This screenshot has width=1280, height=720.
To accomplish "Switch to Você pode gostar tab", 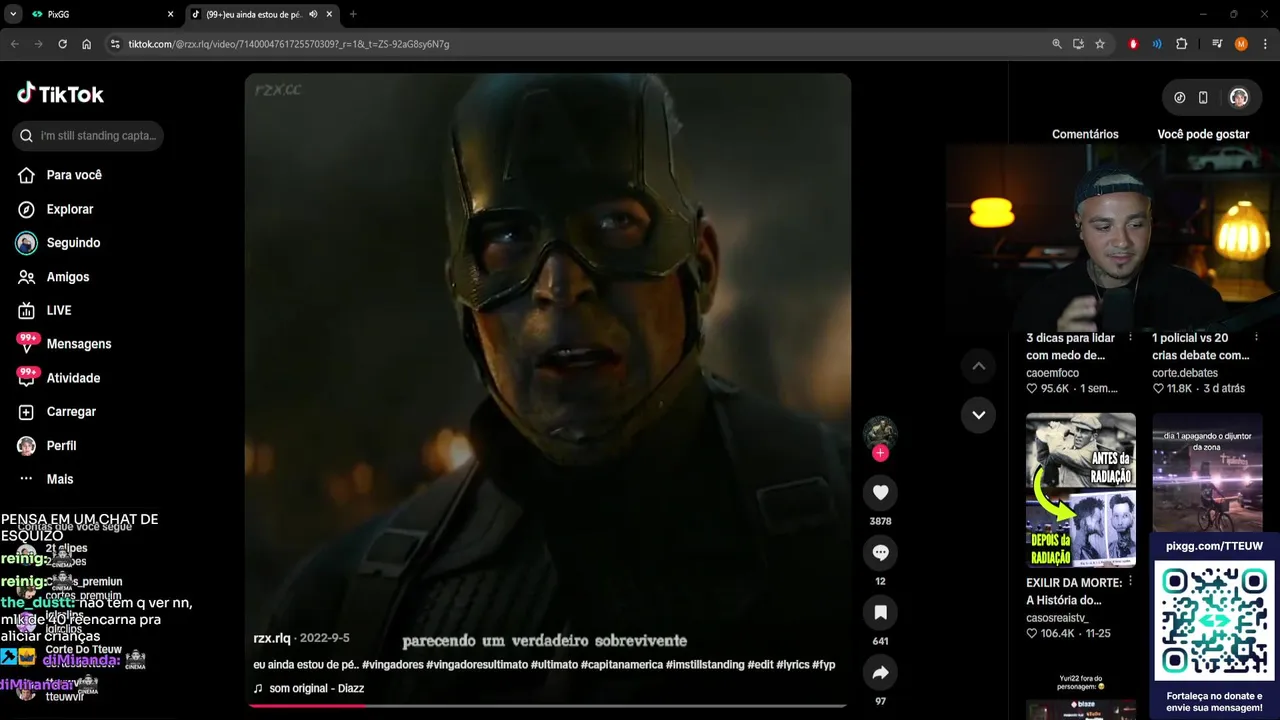I will pos(1203,134).
